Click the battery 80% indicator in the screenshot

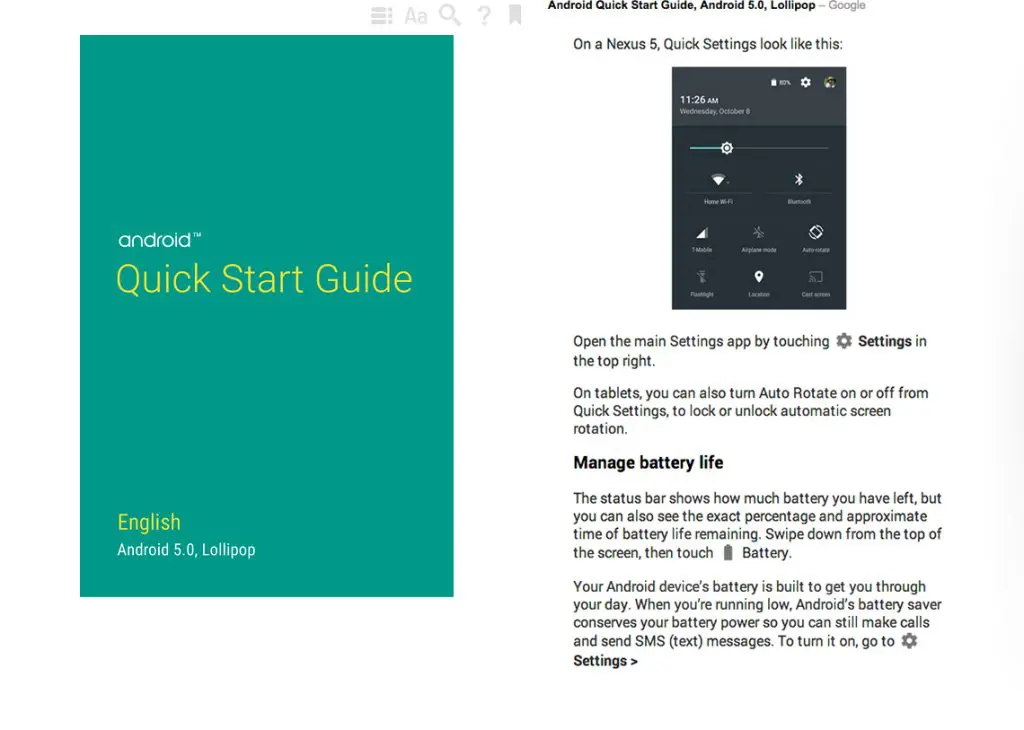[780, 82]
